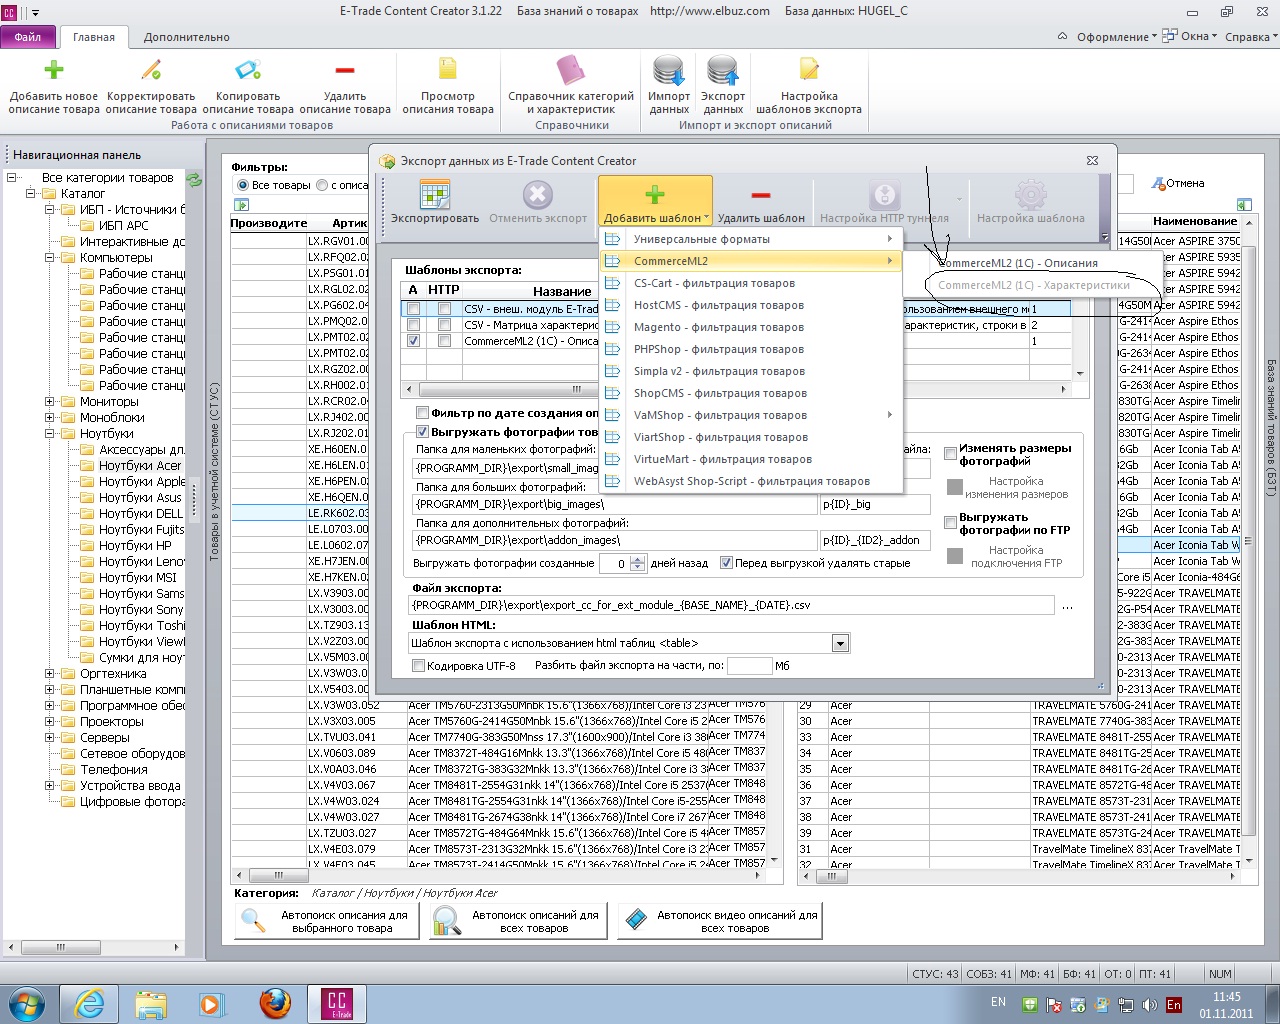This screenshot has width=1280, height=1024.
Task: Select CommerceML2 (1C) - Описания submenu entry
Action: point(1033,263)
